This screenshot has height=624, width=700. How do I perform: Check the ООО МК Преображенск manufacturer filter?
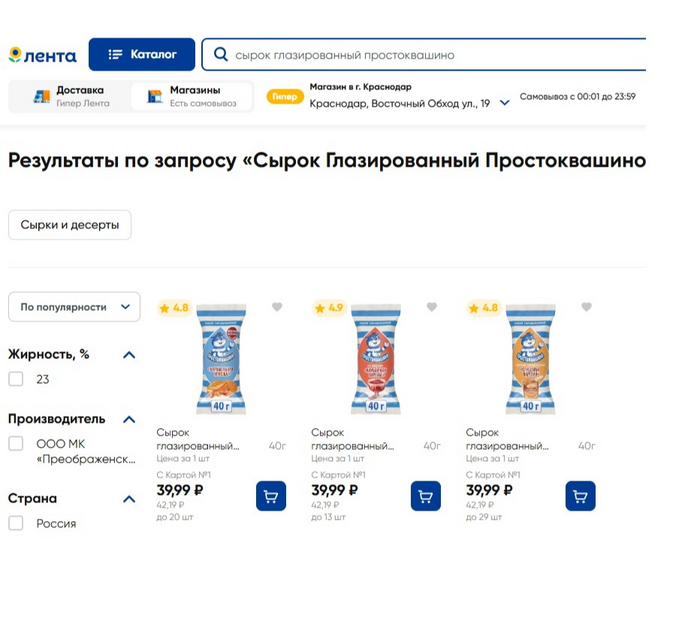pyautogui.click(x=16, y=444)
